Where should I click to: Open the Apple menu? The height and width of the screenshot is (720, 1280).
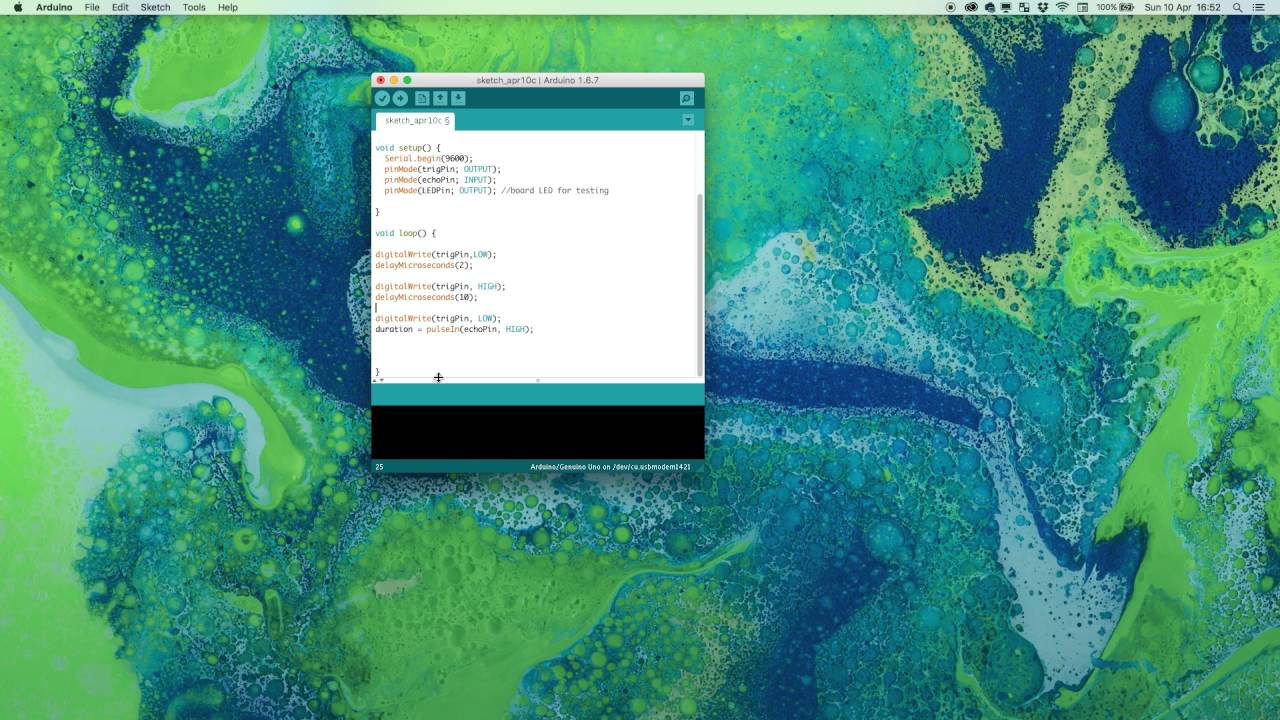tap(18, 7)
